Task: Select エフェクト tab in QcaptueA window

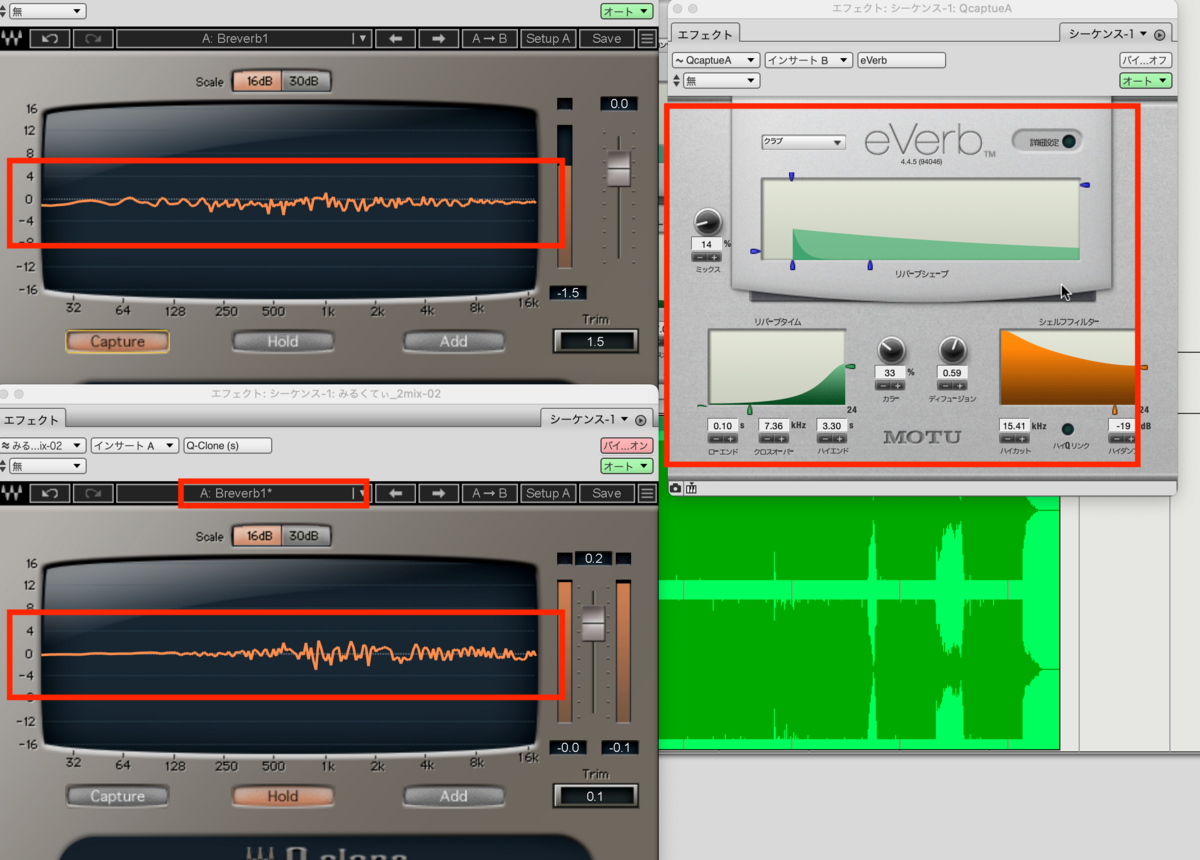Action: 705,34
